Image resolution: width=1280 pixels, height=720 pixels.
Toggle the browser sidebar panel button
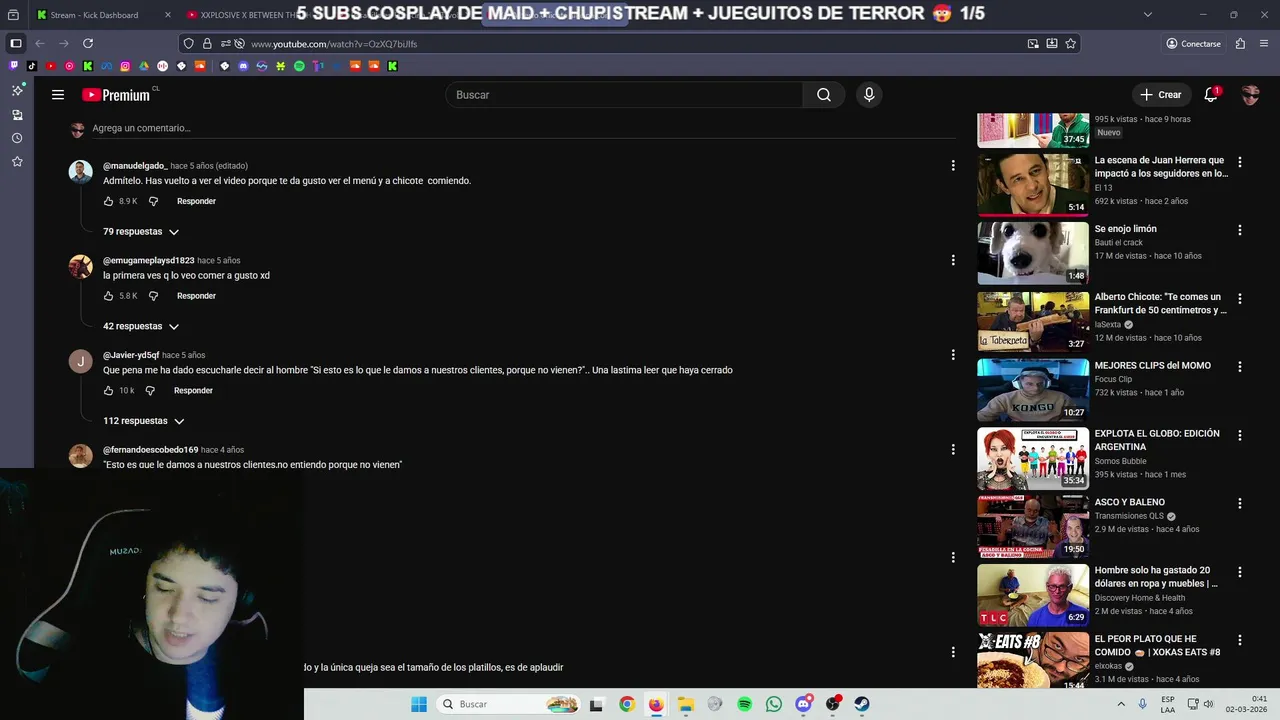tap(15, 43)
